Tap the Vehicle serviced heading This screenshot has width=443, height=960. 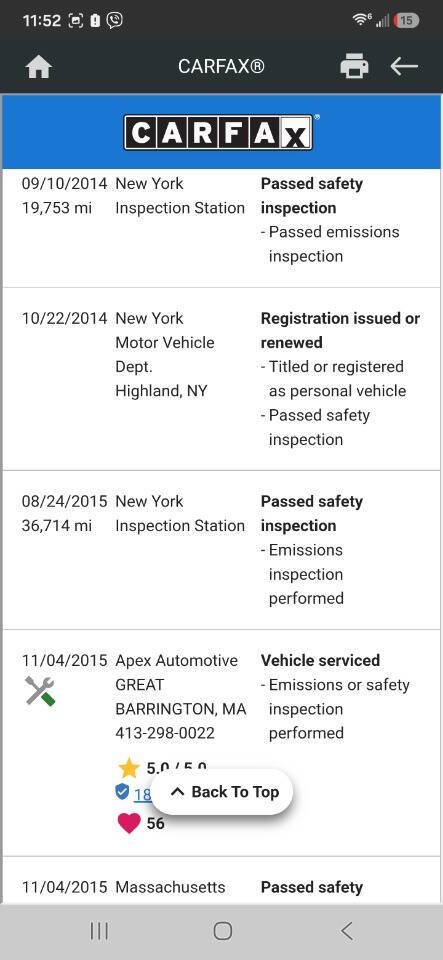click(x=320, y=661)
